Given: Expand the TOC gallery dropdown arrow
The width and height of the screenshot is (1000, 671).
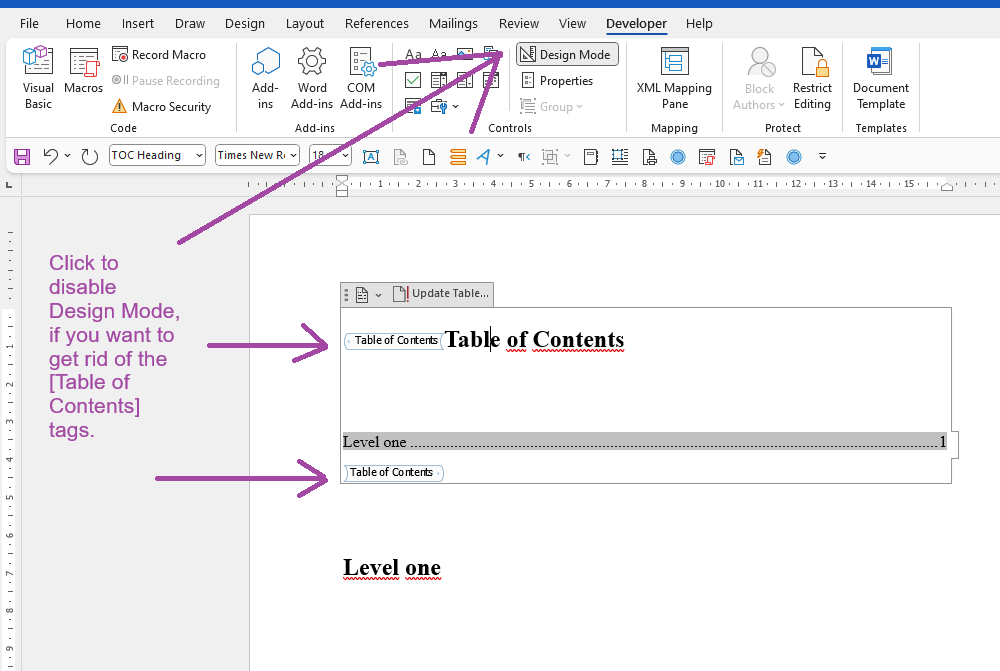Looking at the screenshot, I should pos(378,295).
